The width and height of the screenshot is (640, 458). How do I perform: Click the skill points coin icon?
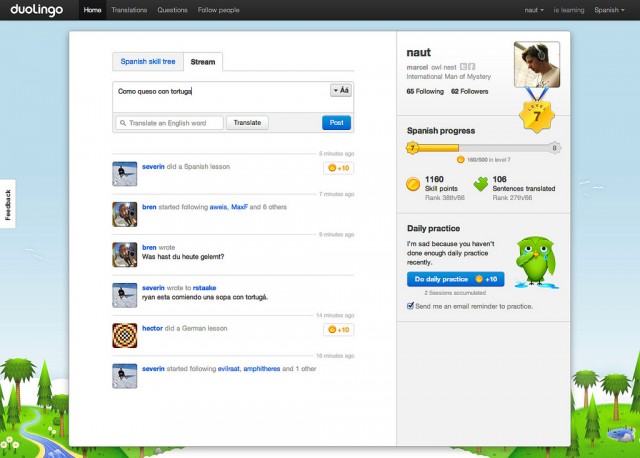[413, 185]
